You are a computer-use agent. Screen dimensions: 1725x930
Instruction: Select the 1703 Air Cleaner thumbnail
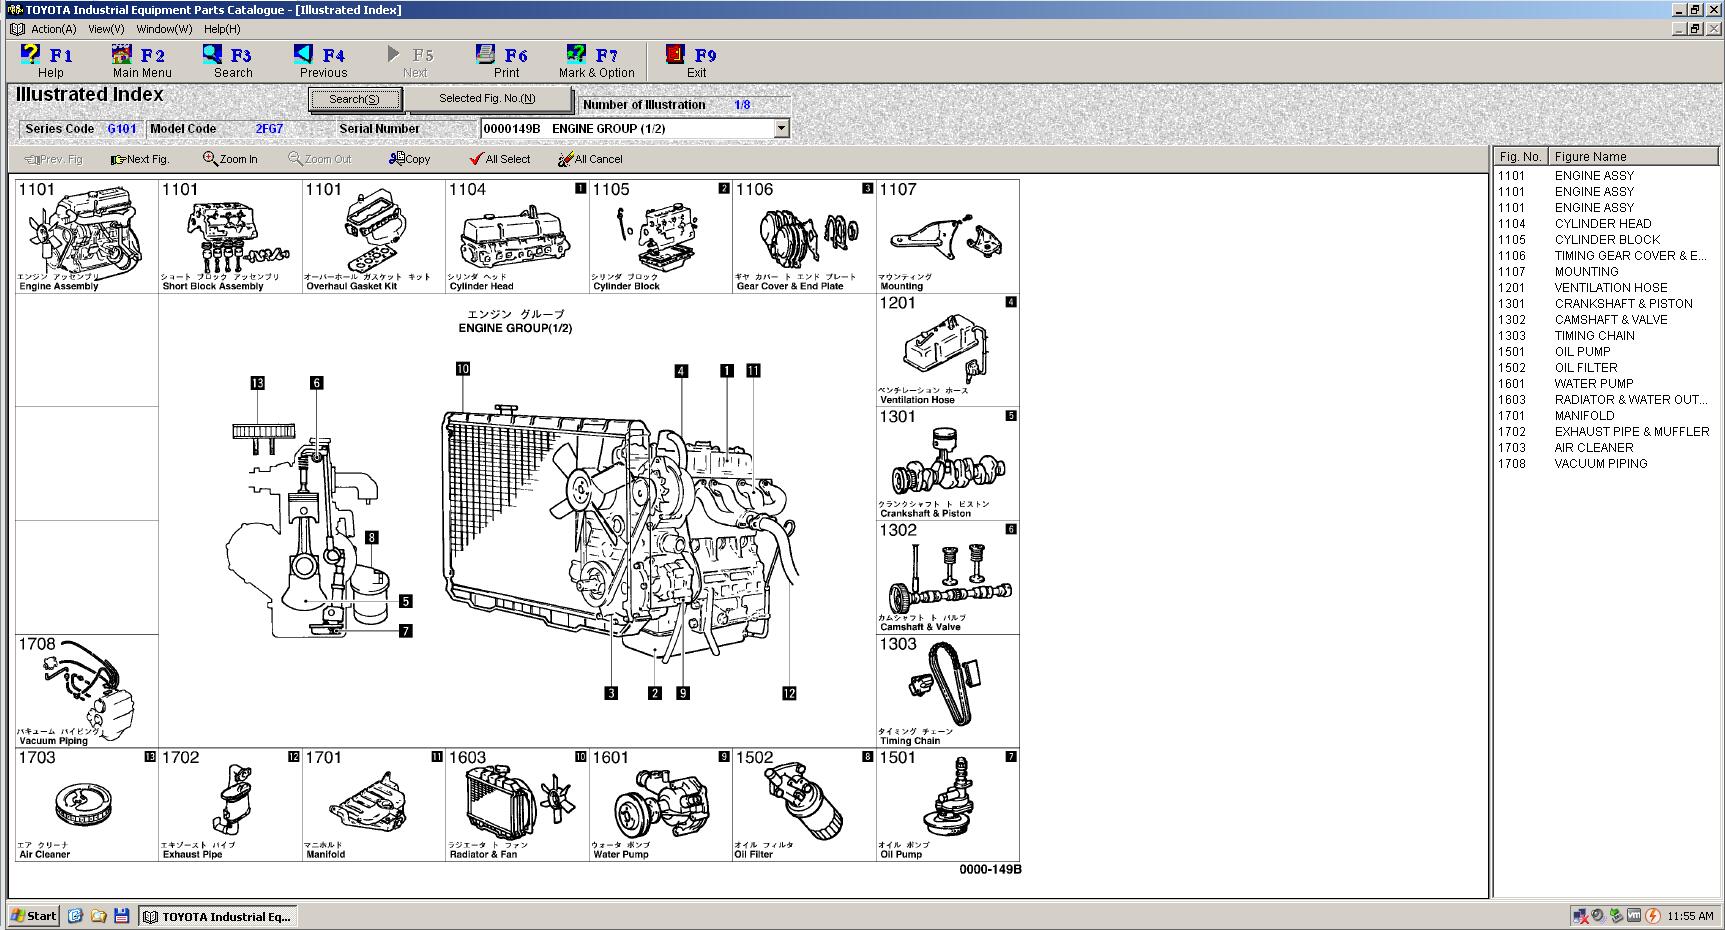pyautogui.click(x=87, y=805)
